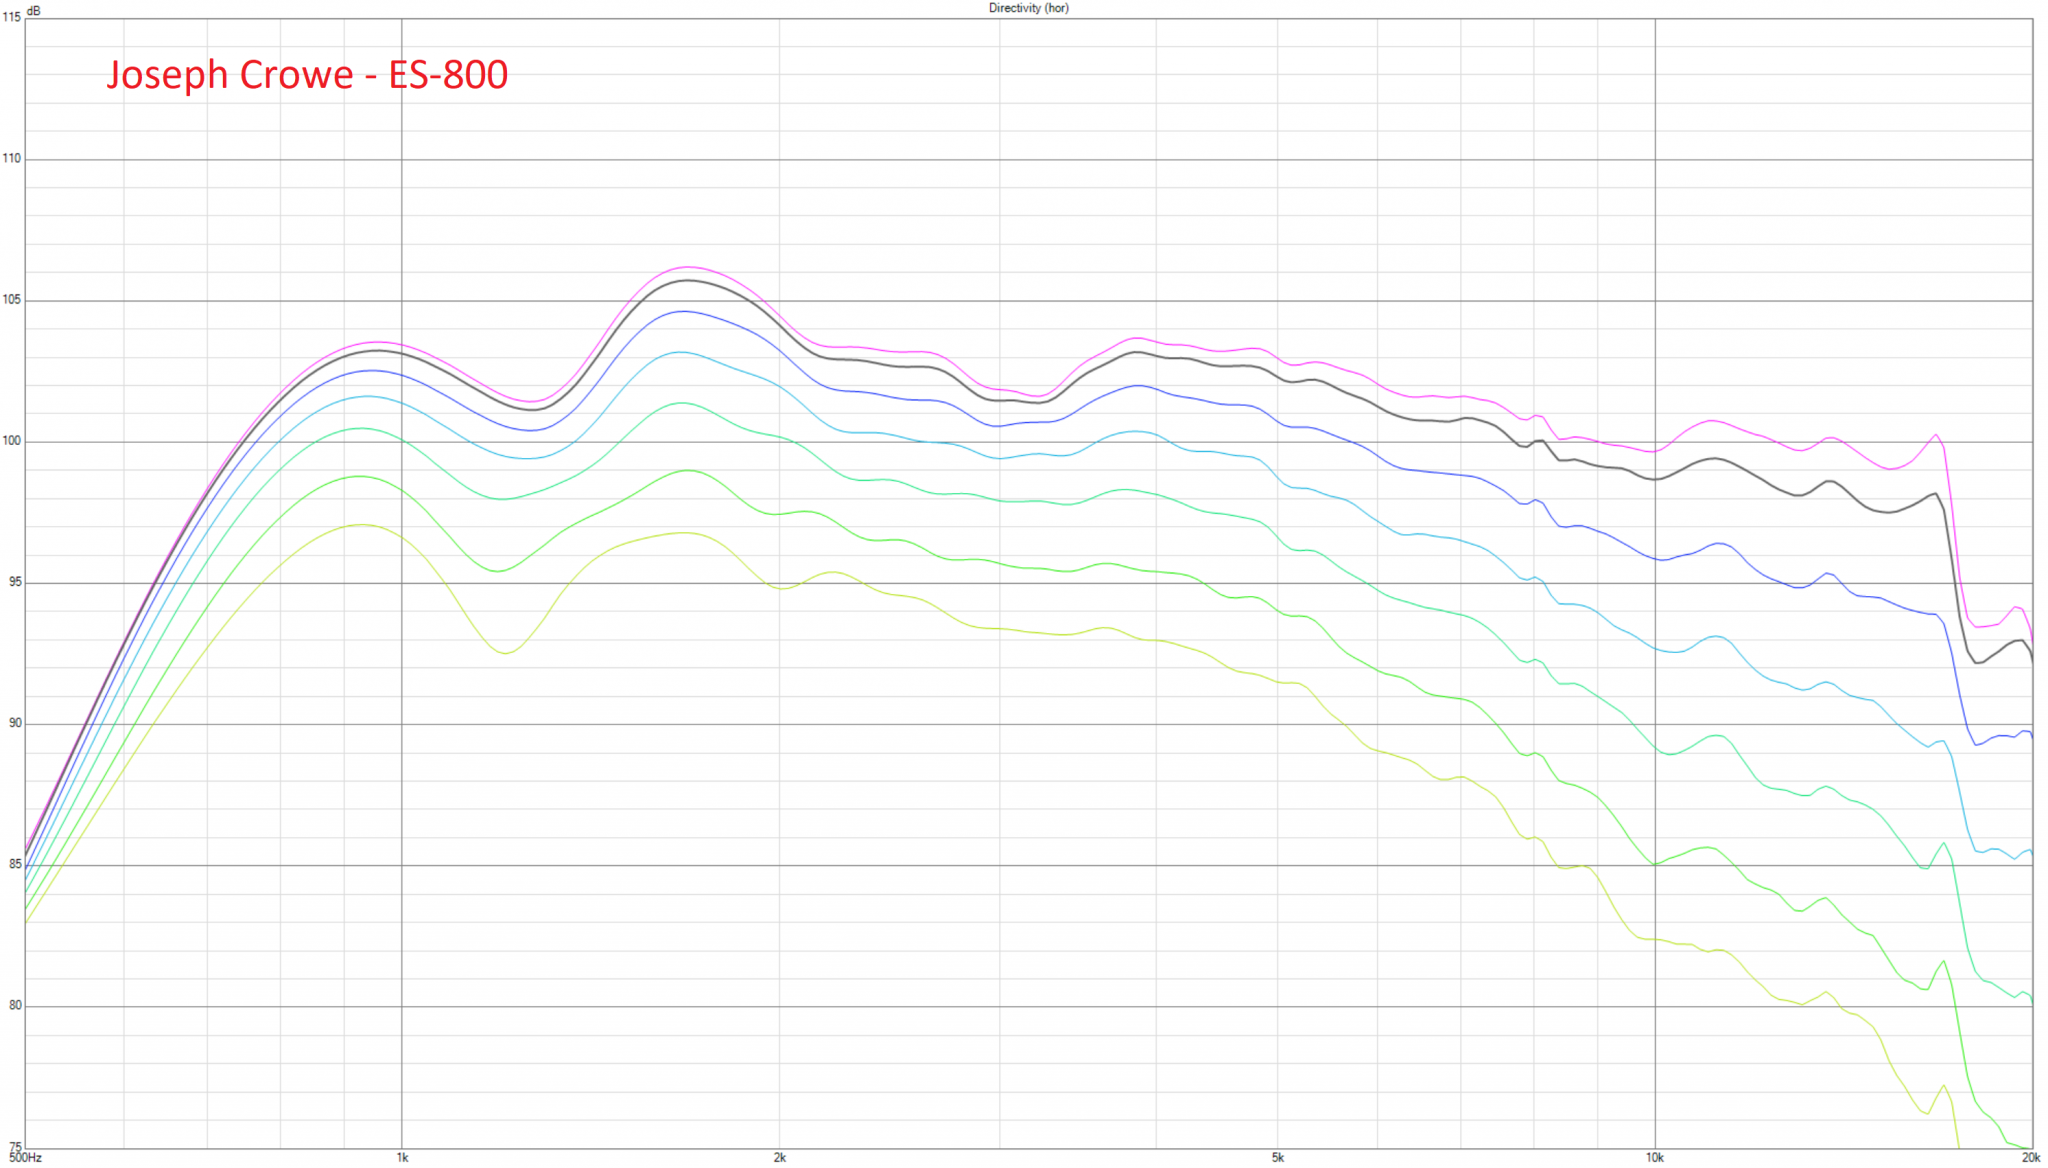The image size is (2048, 1168).
Task: Click the 100 dB axis label
Action: pyautogui.click(x=11, y=440)
